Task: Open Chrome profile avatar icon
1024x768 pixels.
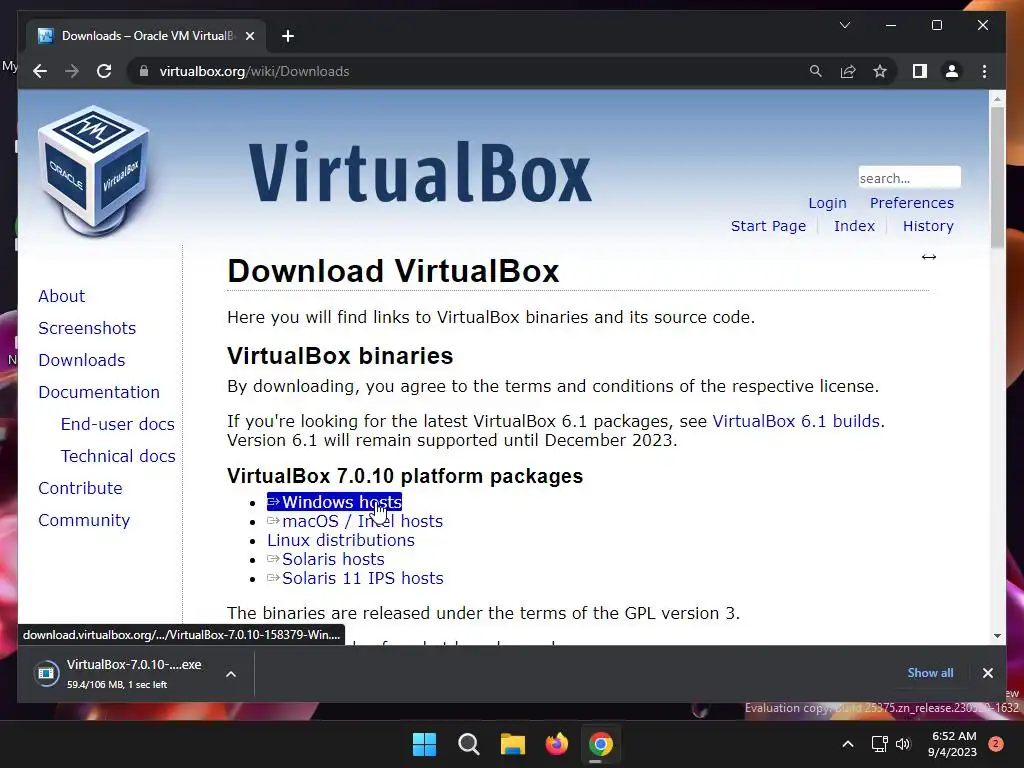Action: 952,71
